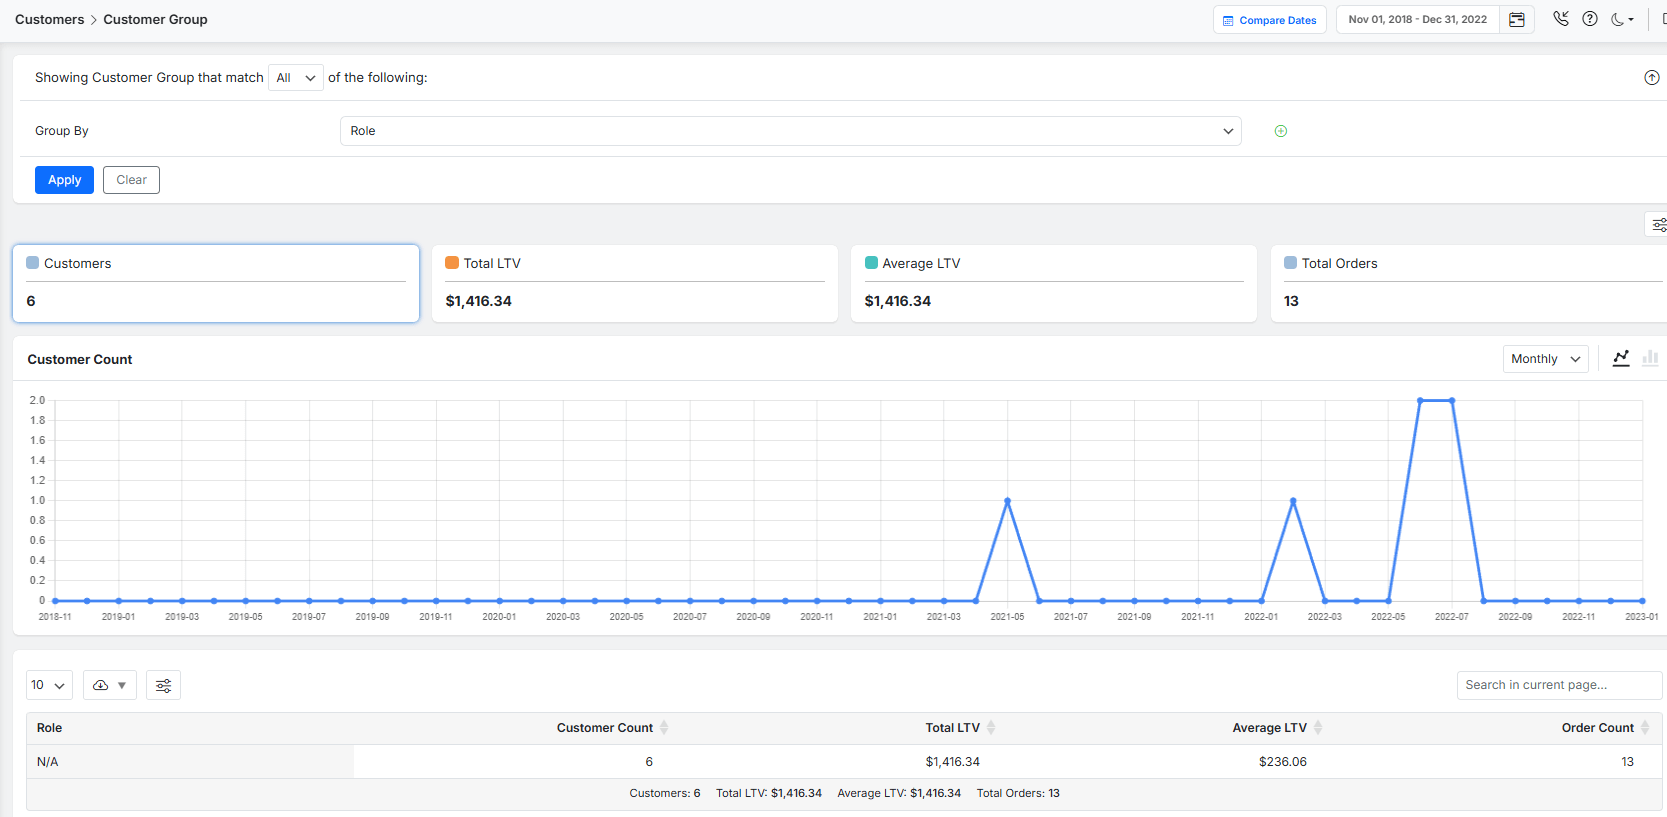Select the Average LTV metric card
Viewport: 1667px width, 817px height.
[1053, 283]
